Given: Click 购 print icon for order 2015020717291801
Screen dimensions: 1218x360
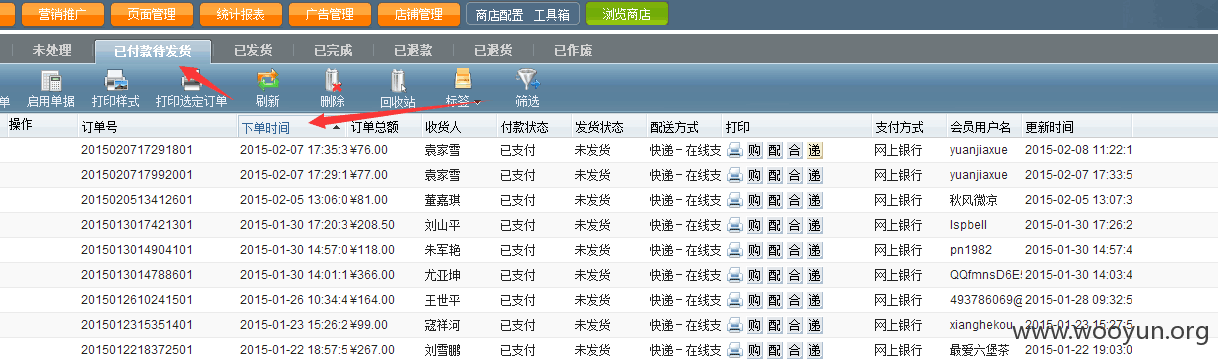Looking at the screenshot, I should pos(754,150).
